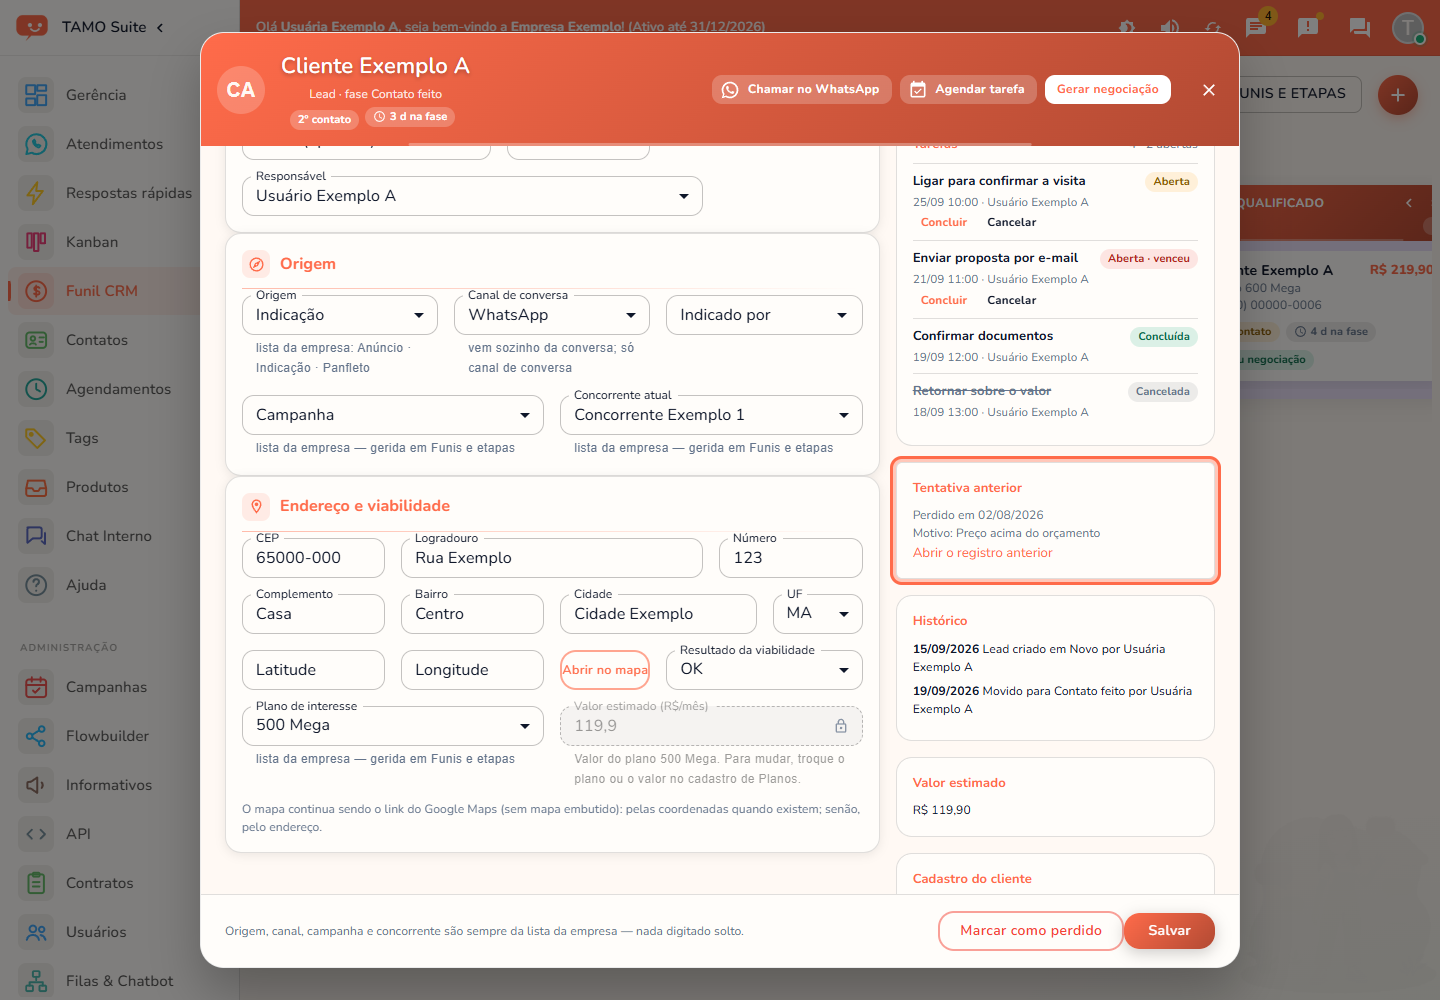This screenshot has width=1440, height=1000.
Task: Click the Agendar tarefa button
Action: pos(968,90)
